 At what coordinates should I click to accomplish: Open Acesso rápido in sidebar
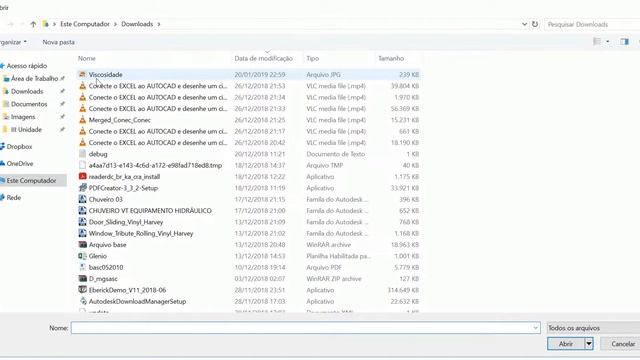[x=27, y=66]
